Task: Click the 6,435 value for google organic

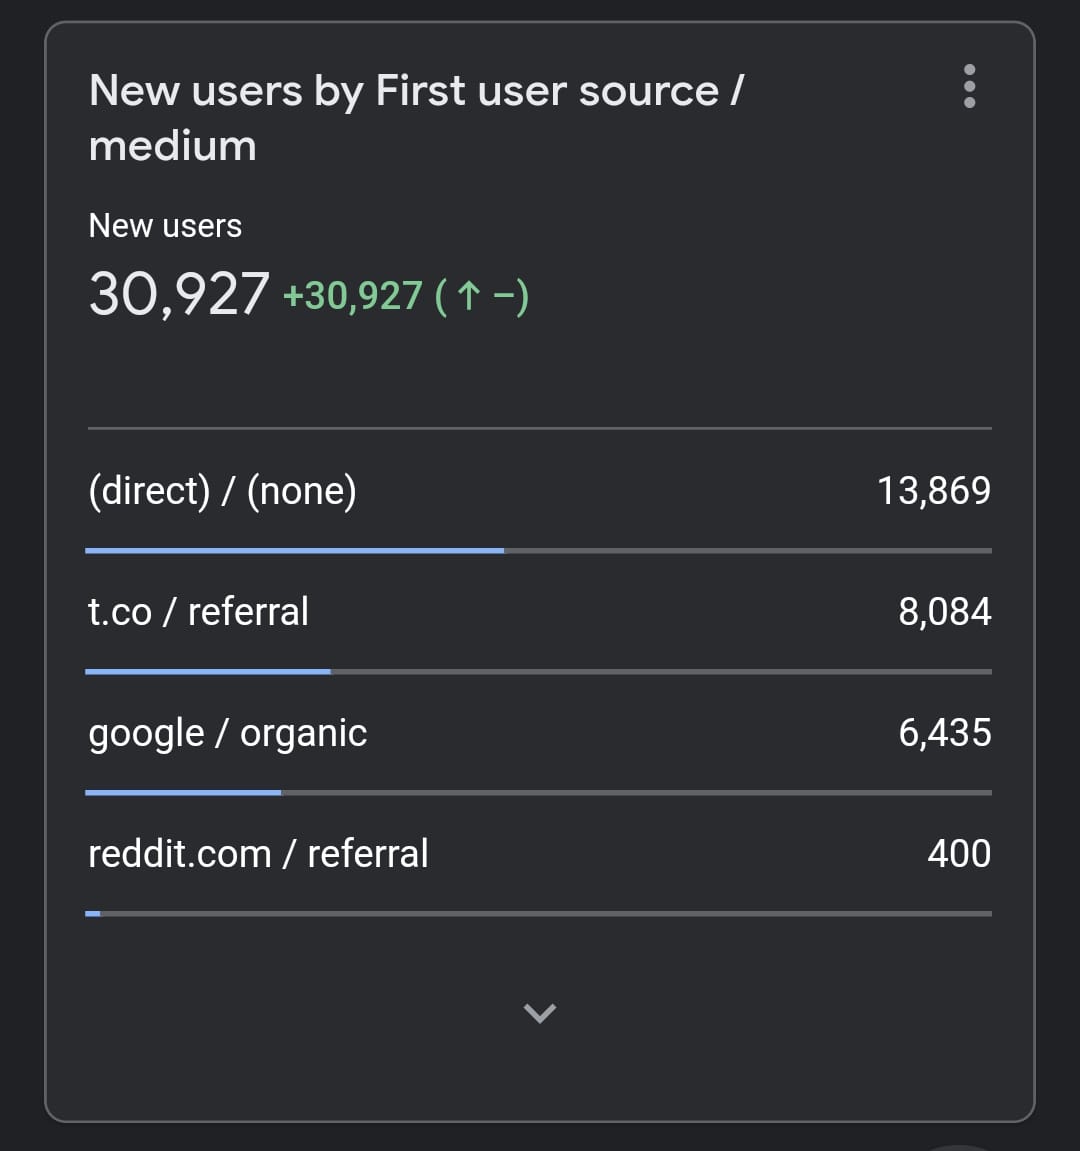Action: [945, 733]
